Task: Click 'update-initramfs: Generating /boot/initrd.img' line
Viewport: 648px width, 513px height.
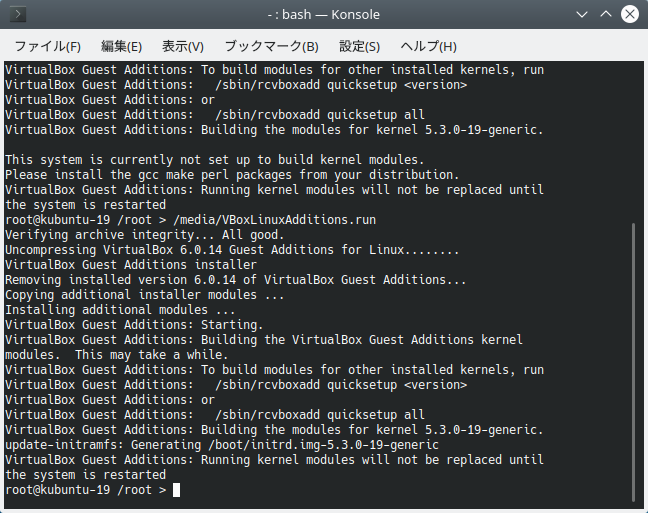Action: [x=222, y=445]
